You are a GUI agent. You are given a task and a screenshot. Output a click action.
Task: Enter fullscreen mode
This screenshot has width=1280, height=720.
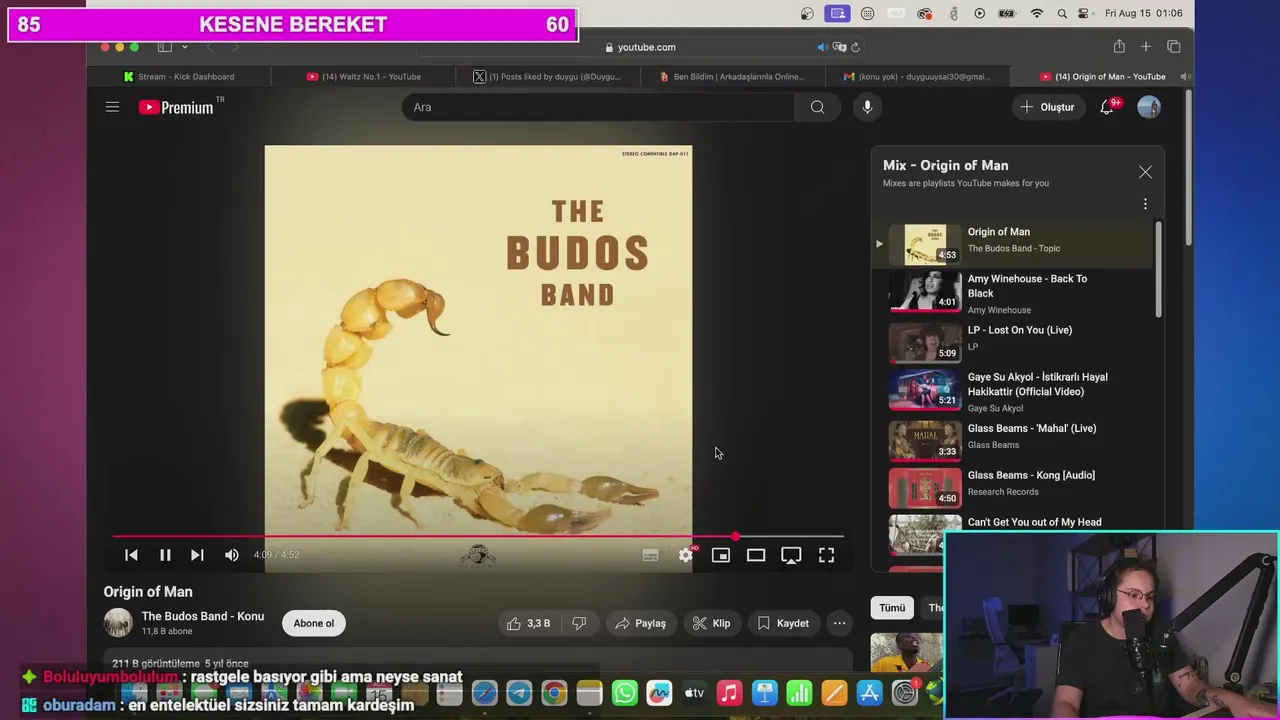[826, 555]
